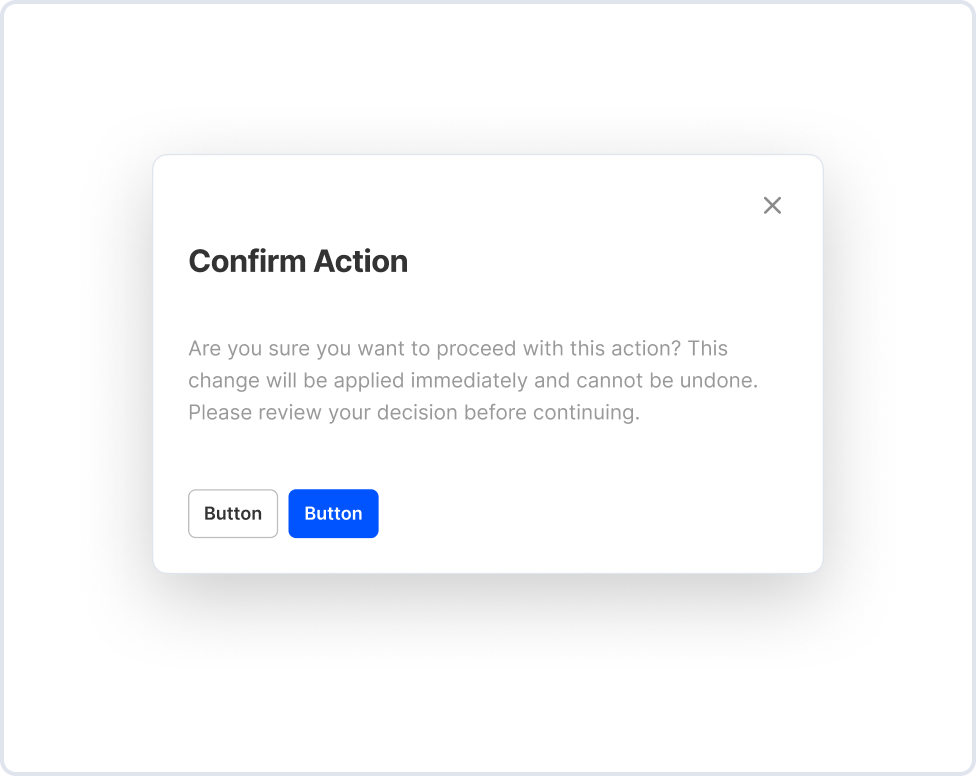Close the Confirm Action dialog
The width and height of the screenshot is (976, 776).
[772, 205]
